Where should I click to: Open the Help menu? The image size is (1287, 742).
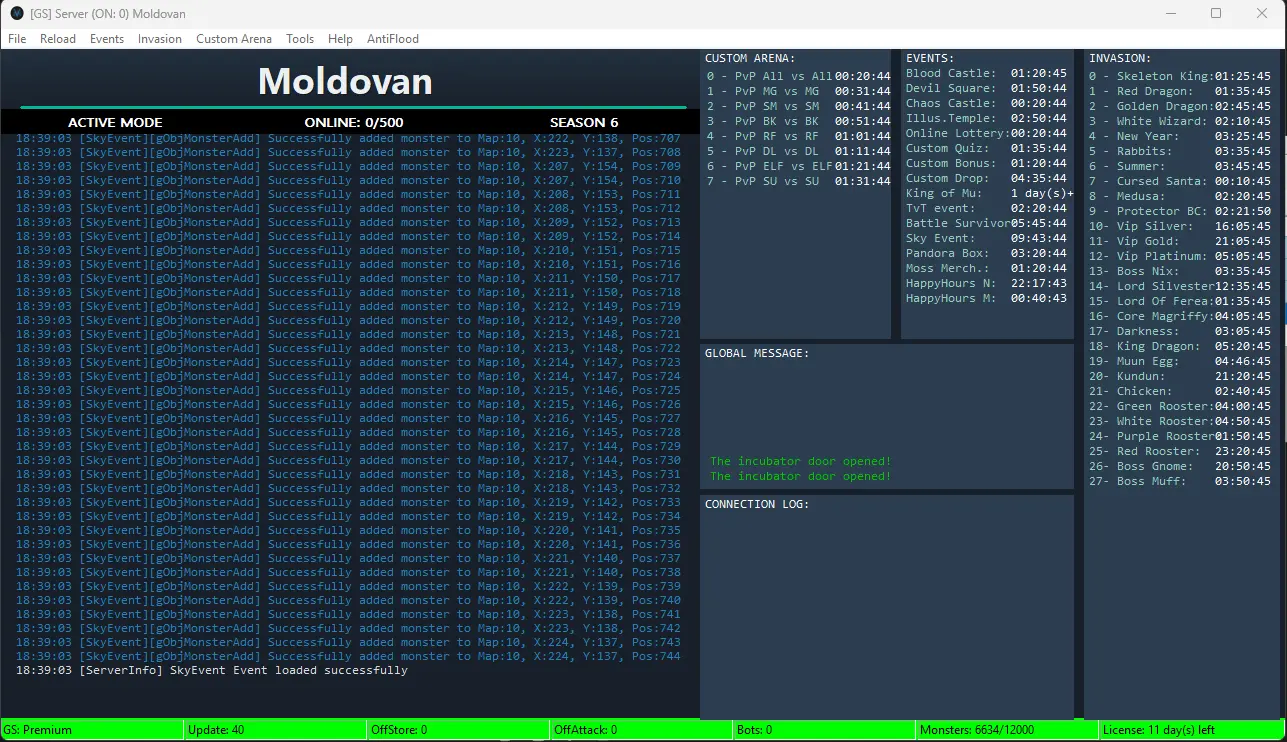(340, 39)
